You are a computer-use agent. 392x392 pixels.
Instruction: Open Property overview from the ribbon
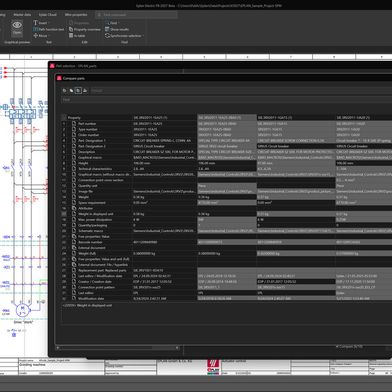click(85, 29)
